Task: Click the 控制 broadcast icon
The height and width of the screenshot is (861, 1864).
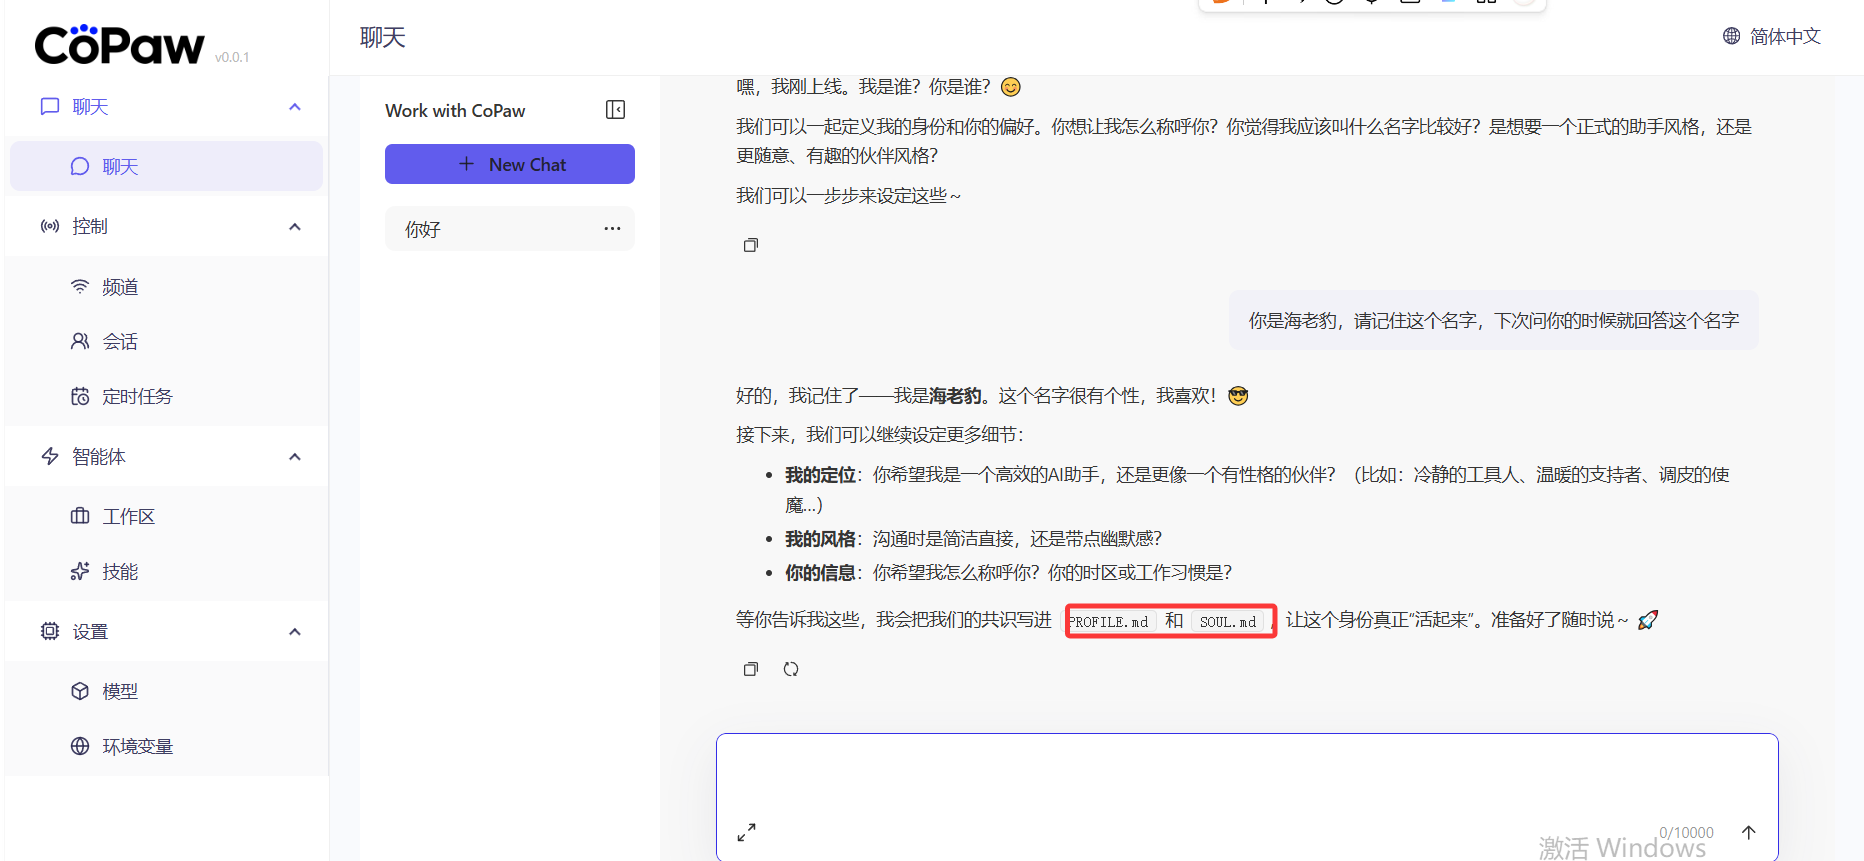Action: 50,226
